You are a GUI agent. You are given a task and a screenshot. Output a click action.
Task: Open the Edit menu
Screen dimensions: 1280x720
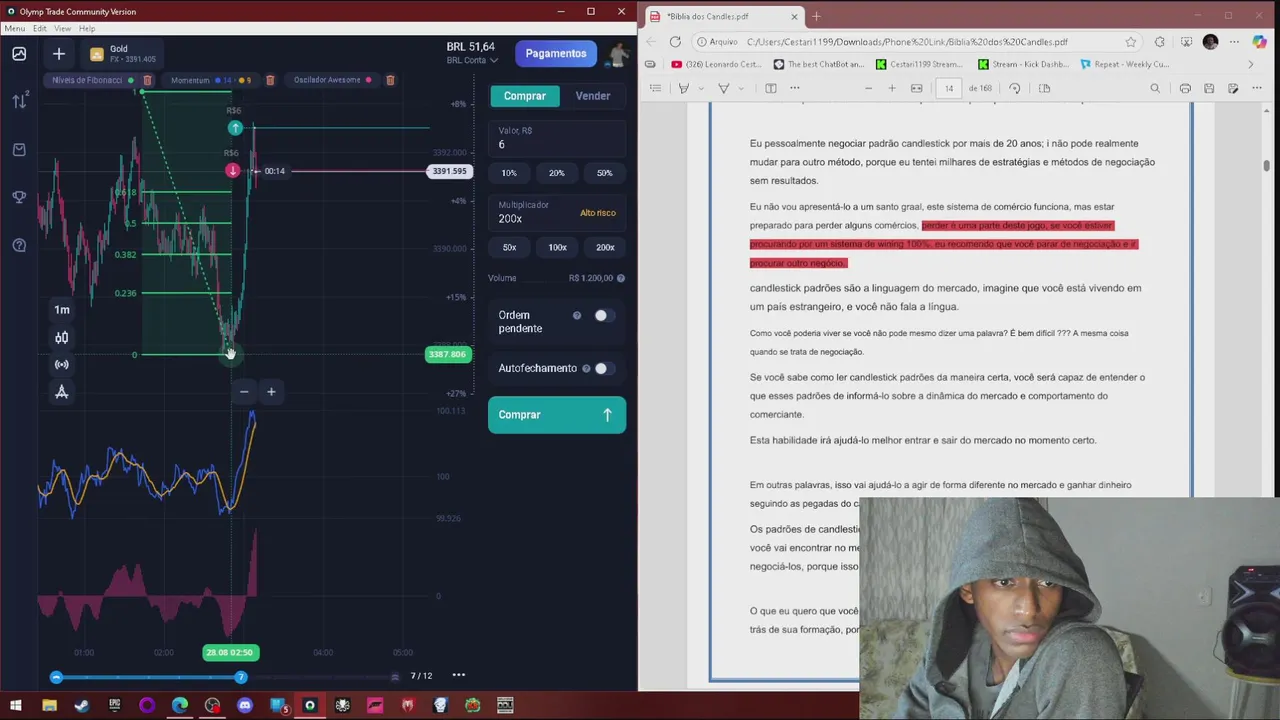point(40,28)
